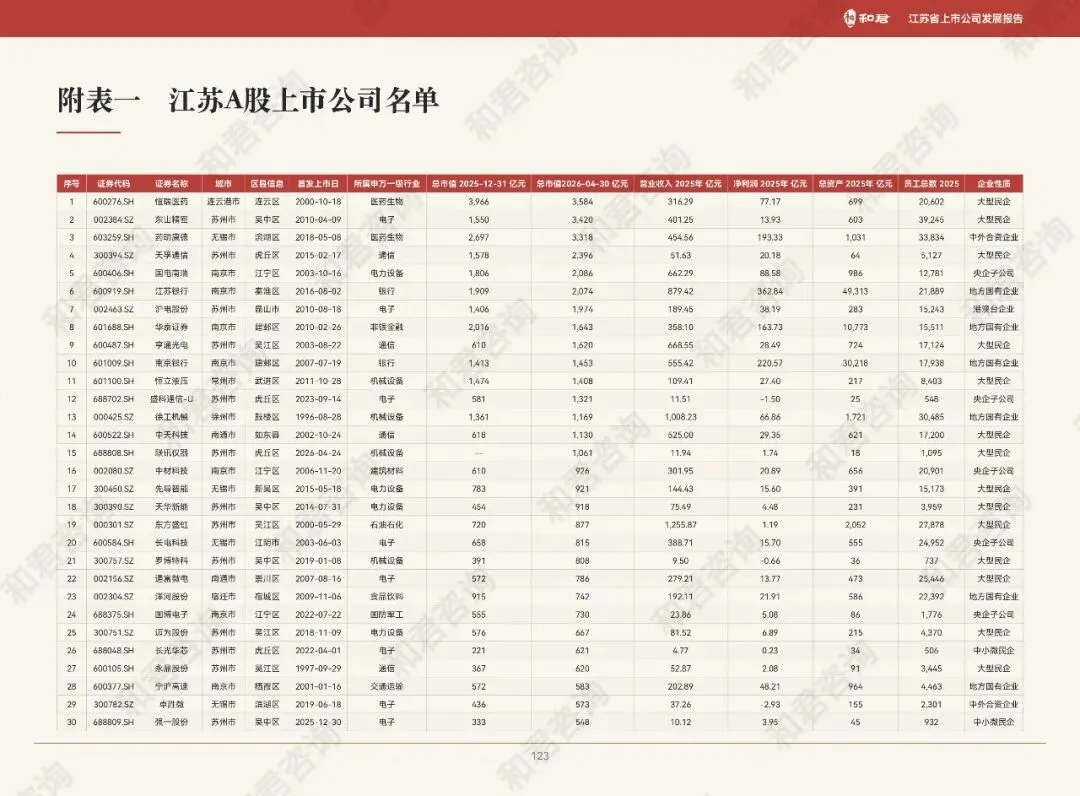Viewport: 1080px width, 796px height.
Task: Click the security code '002384.SZ'
Action: click(114, 220)
